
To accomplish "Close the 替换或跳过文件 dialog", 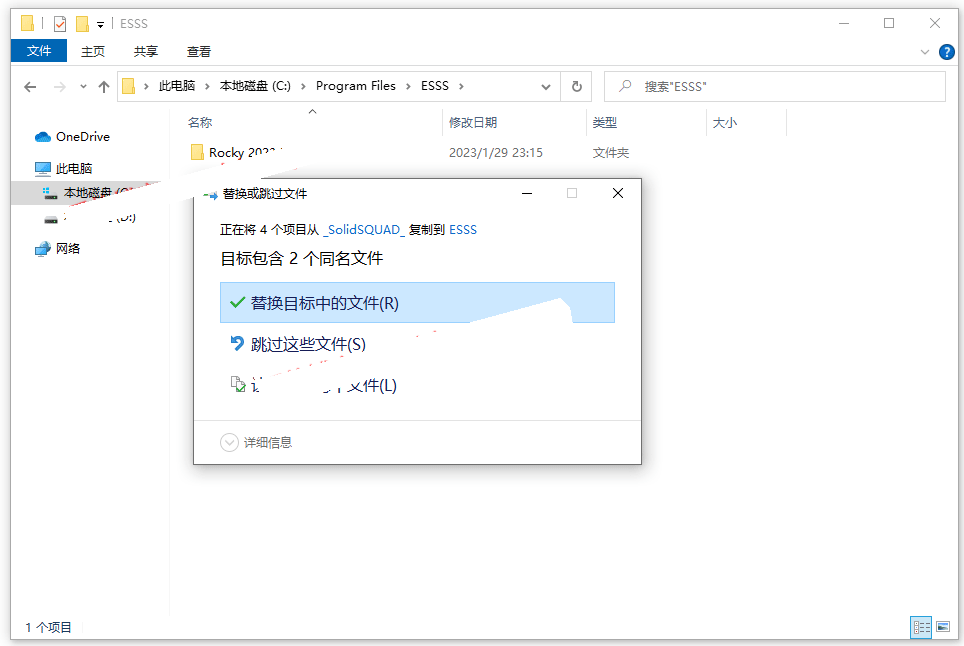I will pos(618,193).
